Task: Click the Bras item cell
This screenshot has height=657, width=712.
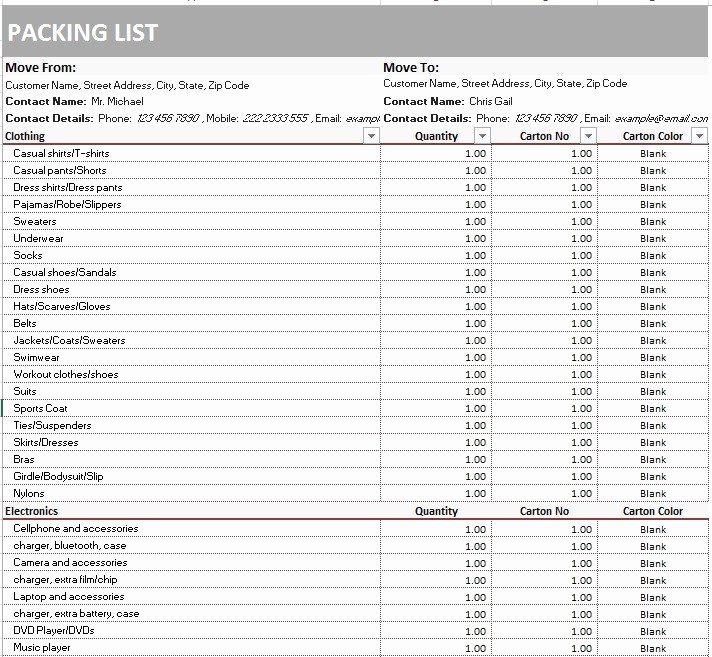Action: click(192, 459)
